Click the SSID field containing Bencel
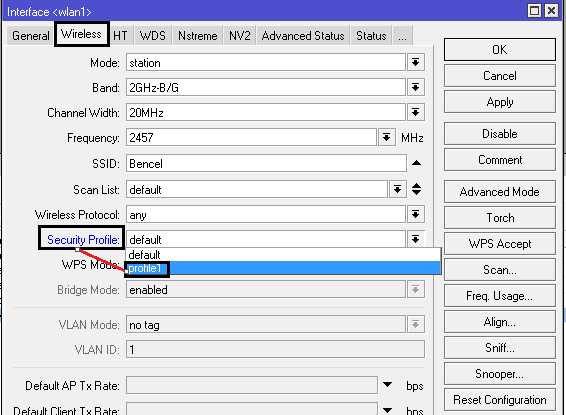This screenshot has width=566, height=415. click(266, 163)
